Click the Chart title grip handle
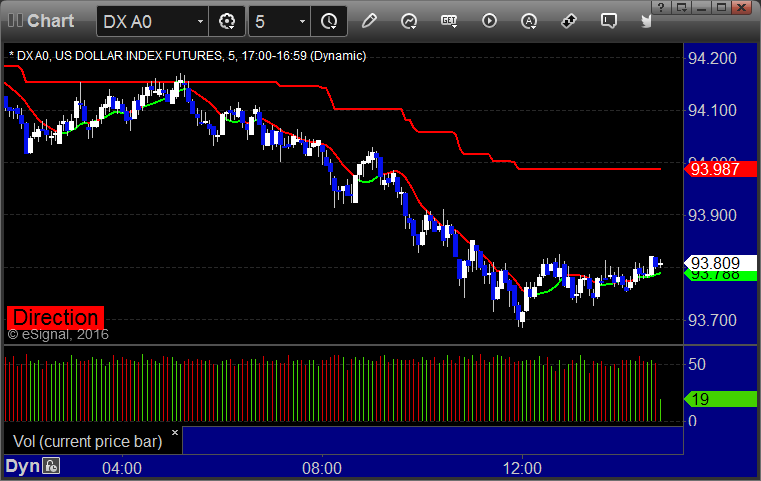 (x=16, y=21)
